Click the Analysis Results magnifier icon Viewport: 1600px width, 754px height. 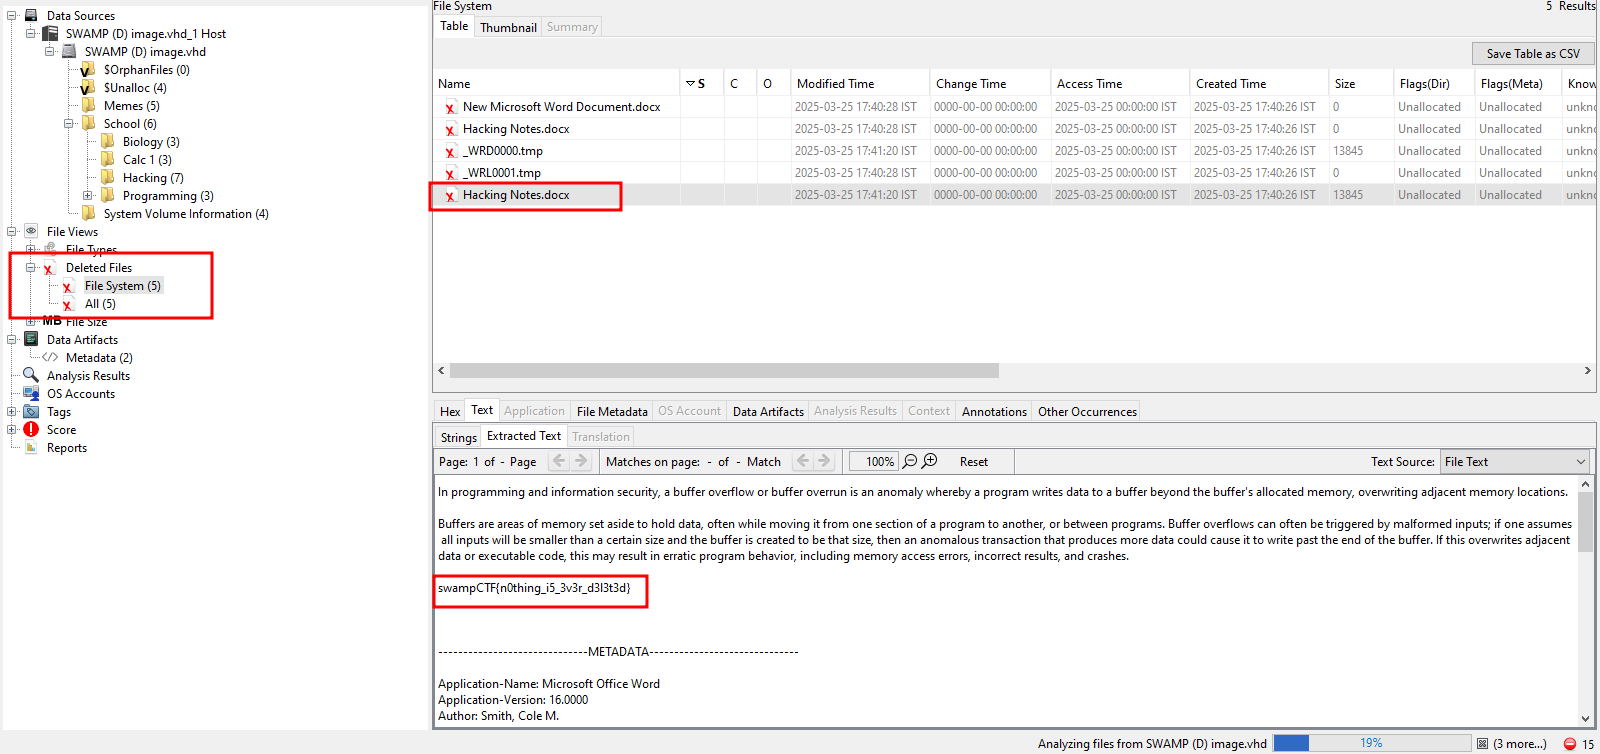[x=31, y=375]
